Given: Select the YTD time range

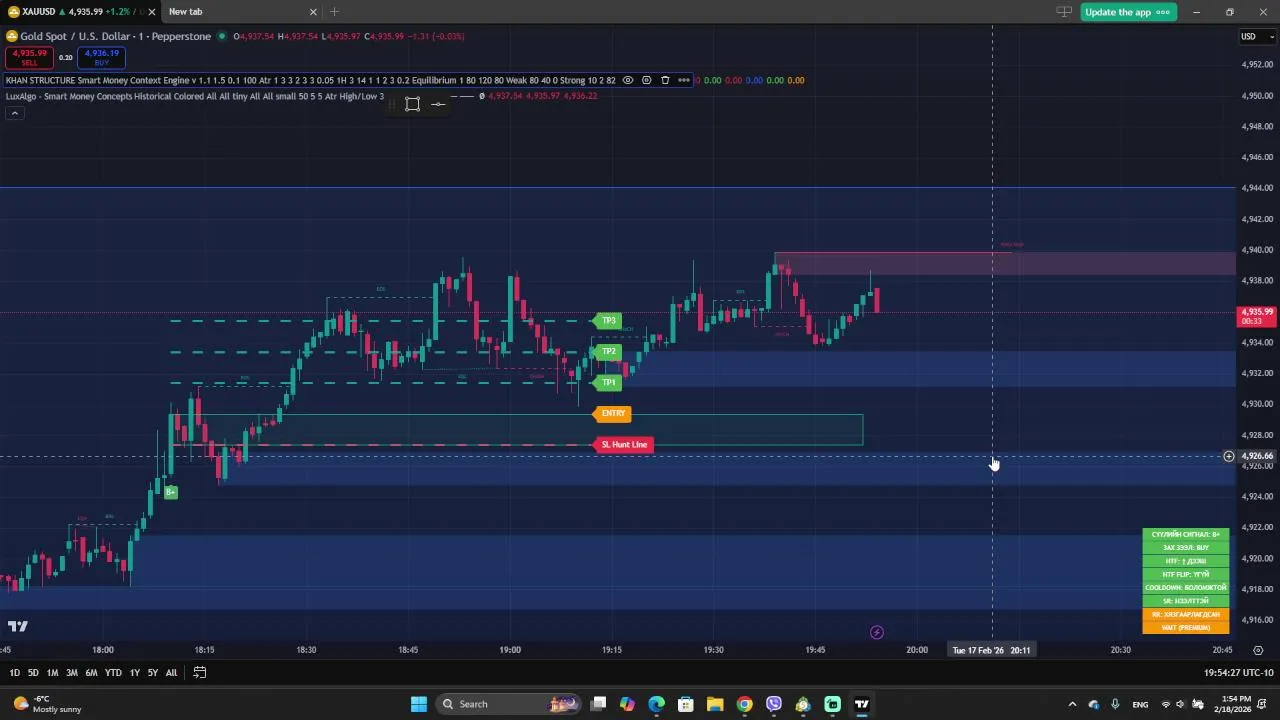Looking at the screenshot, I should point(113,673).
